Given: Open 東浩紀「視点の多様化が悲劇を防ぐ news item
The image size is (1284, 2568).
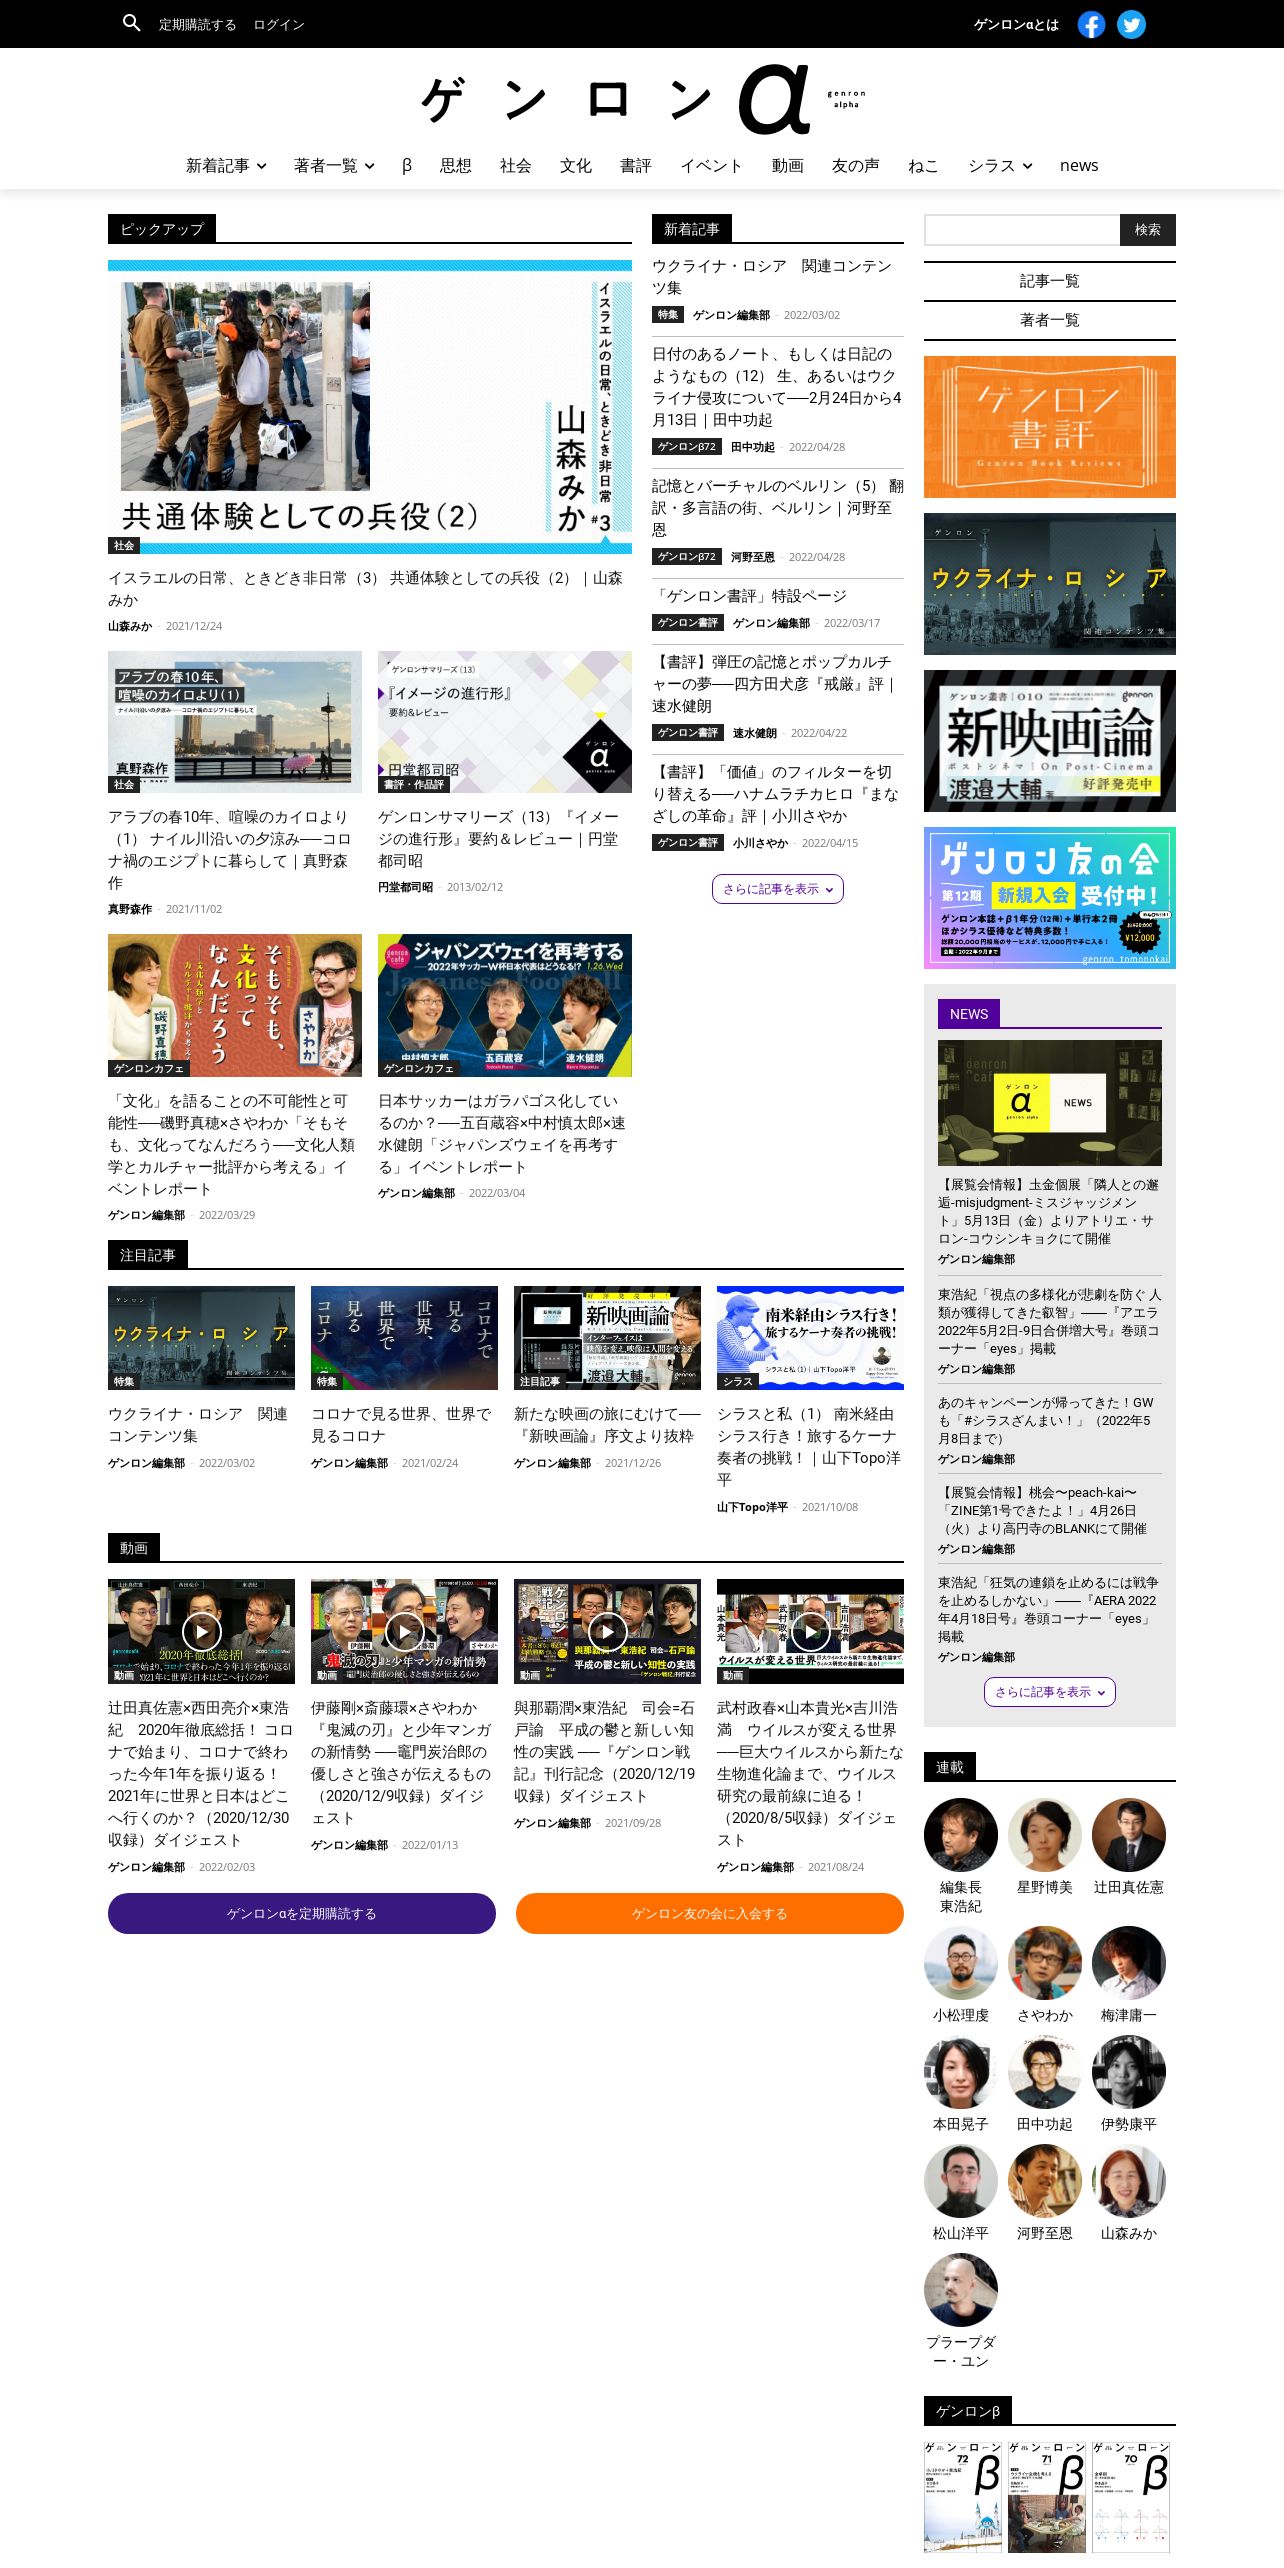Looking at the screenshot, I should pos(1050,1321).
